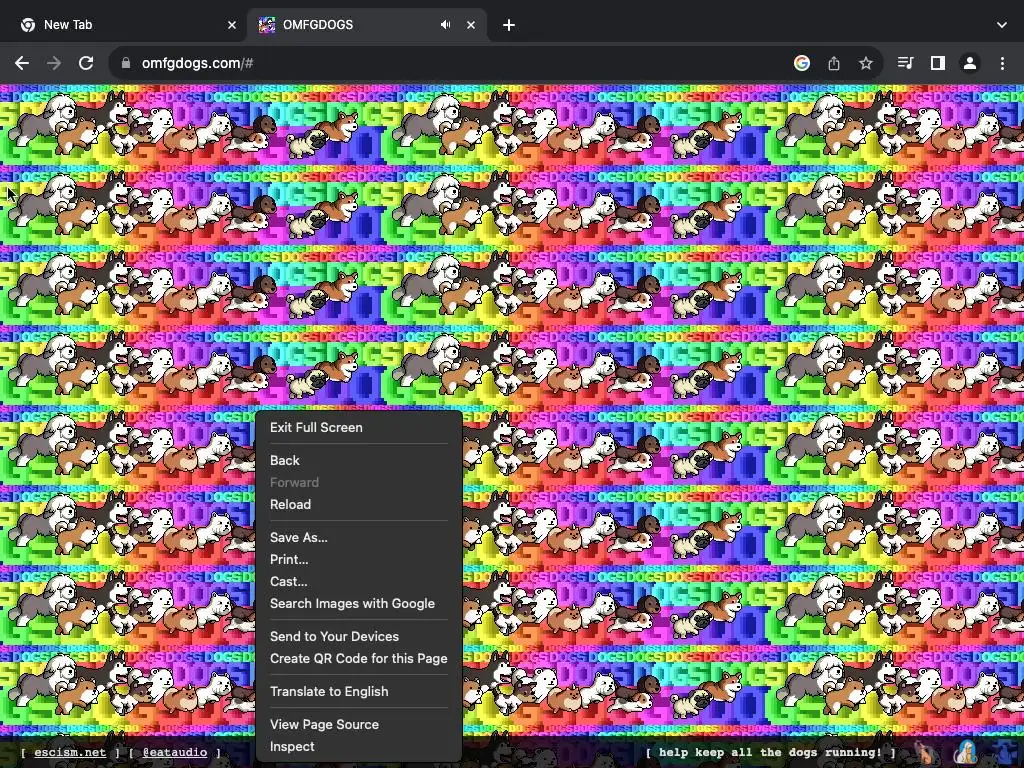Bookmark this page with the star icon
Screen dimensions: 1024x768
(x=866, y=63)
